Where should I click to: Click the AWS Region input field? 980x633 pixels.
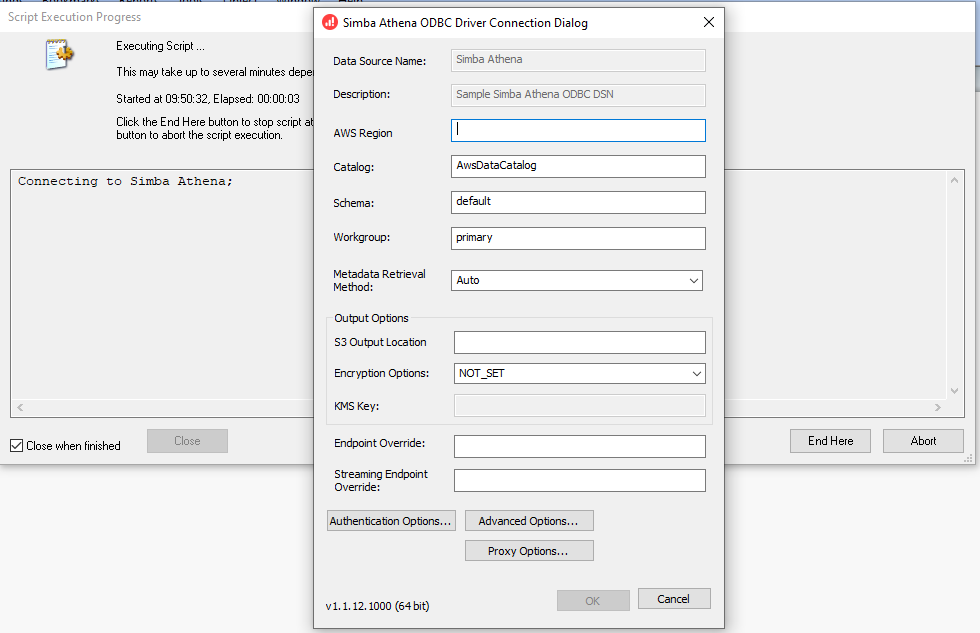[x=579, y=130]
